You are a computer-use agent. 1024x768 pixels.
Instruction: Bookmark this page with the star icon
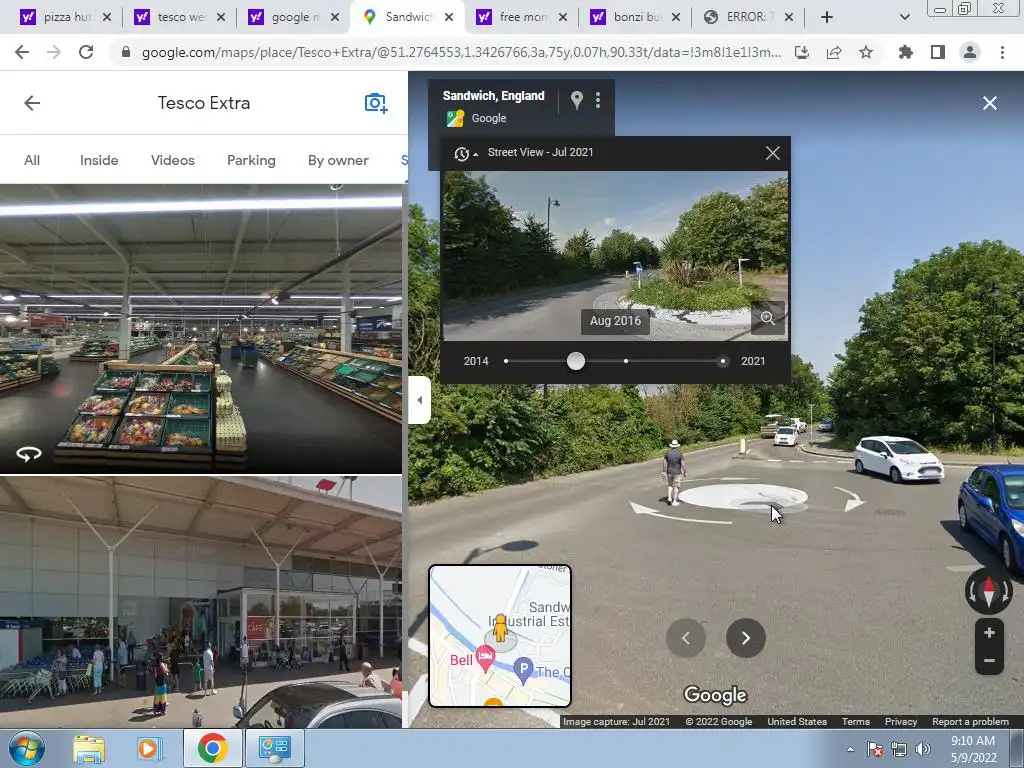point(866,52)
